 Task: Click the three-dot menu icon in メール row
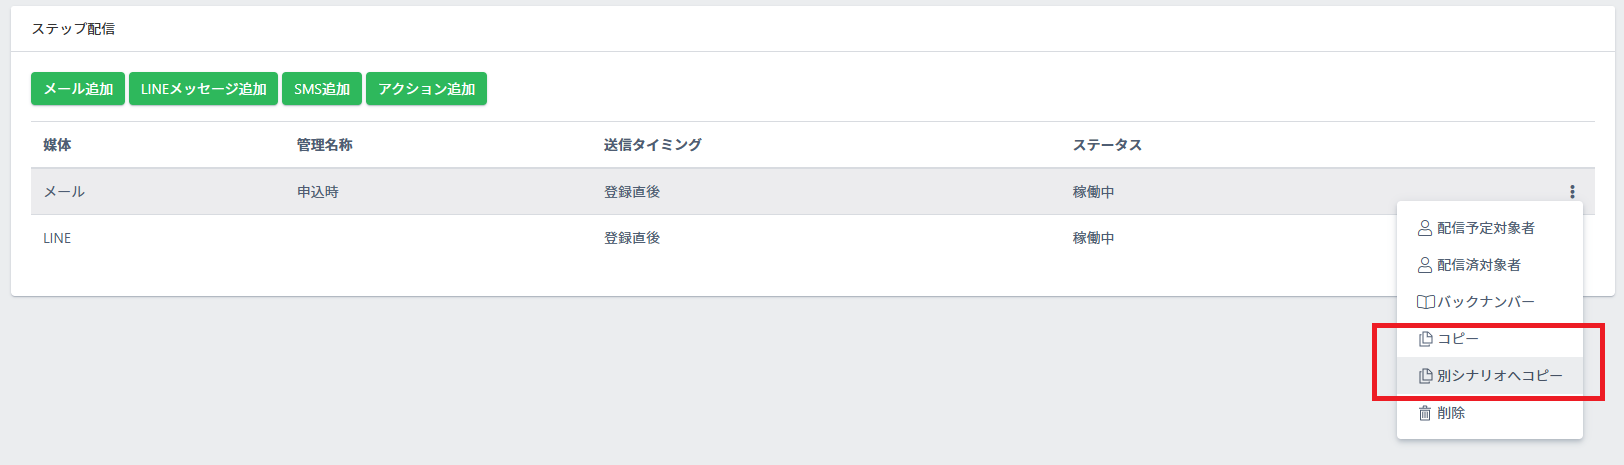(x=1572, y=192)
